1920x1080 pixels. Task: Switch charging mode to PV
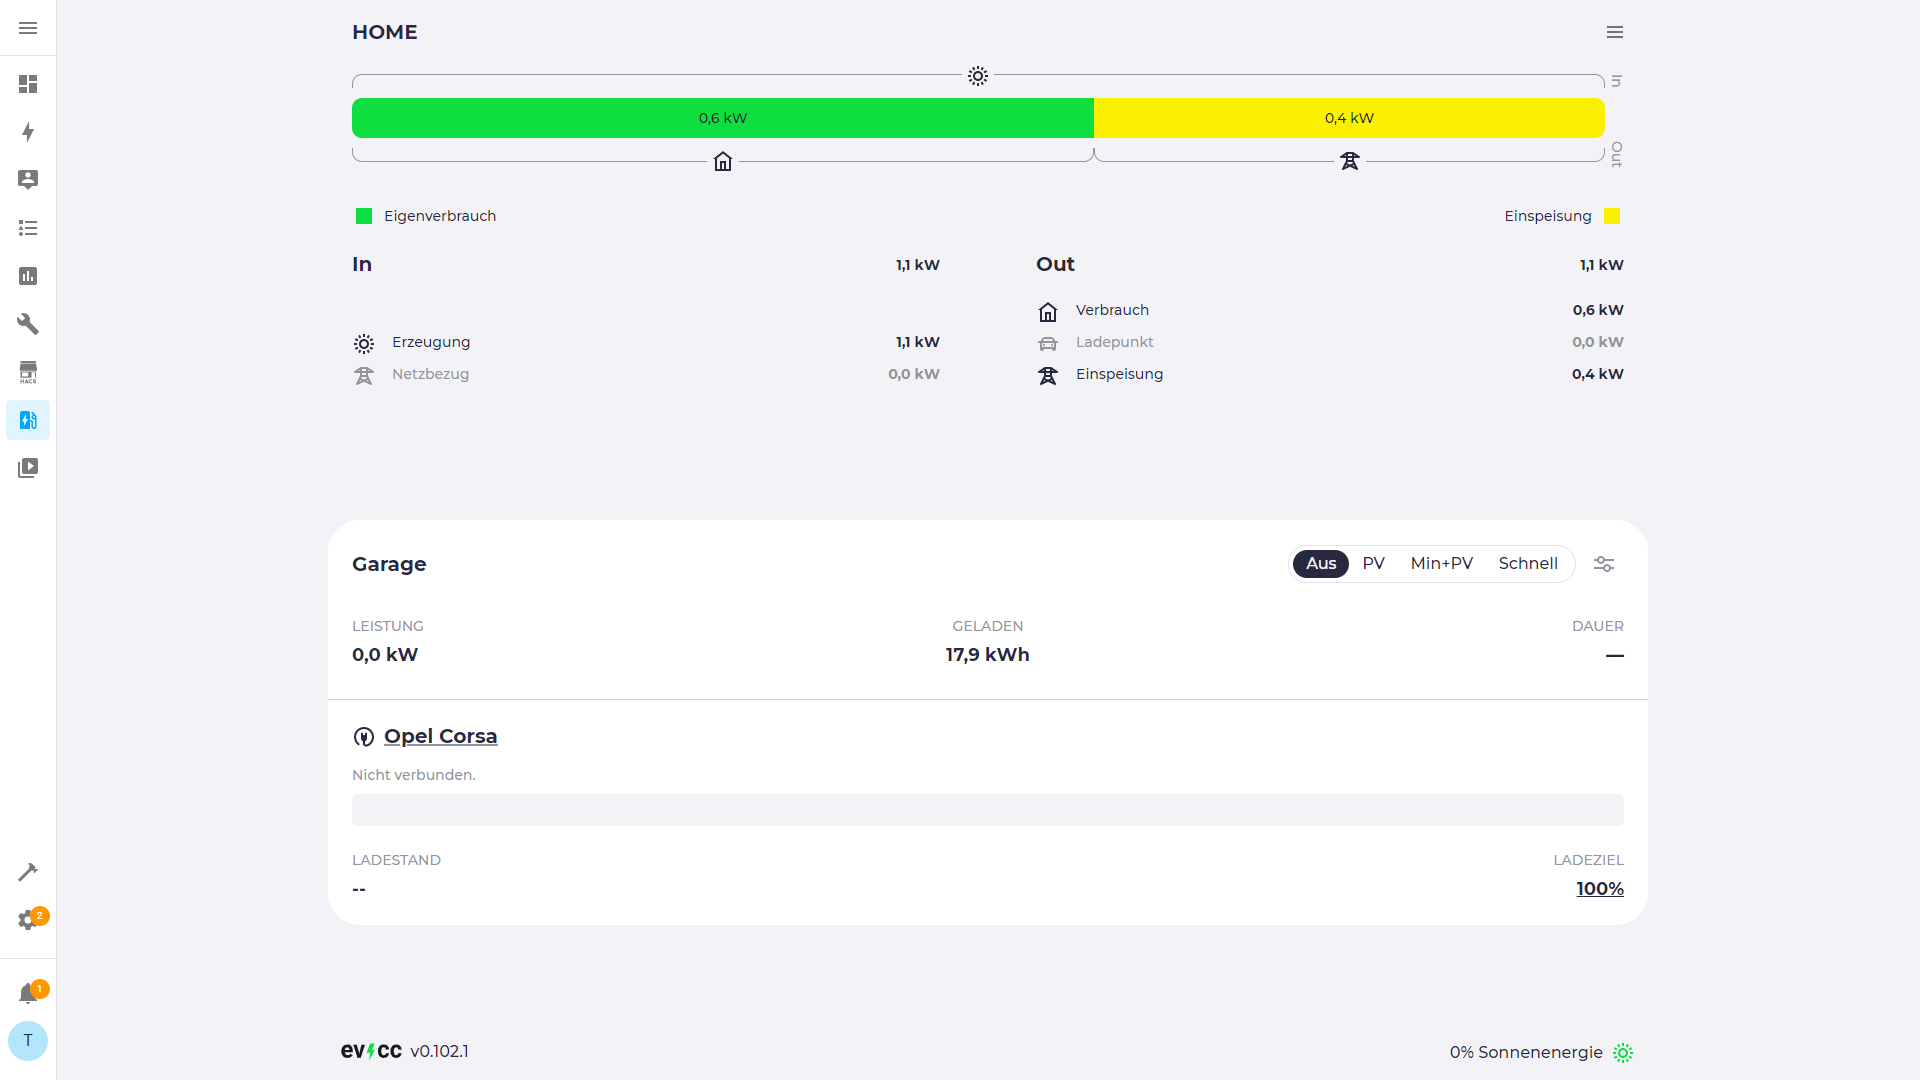pyautogui.click(x=1373, y=564)
